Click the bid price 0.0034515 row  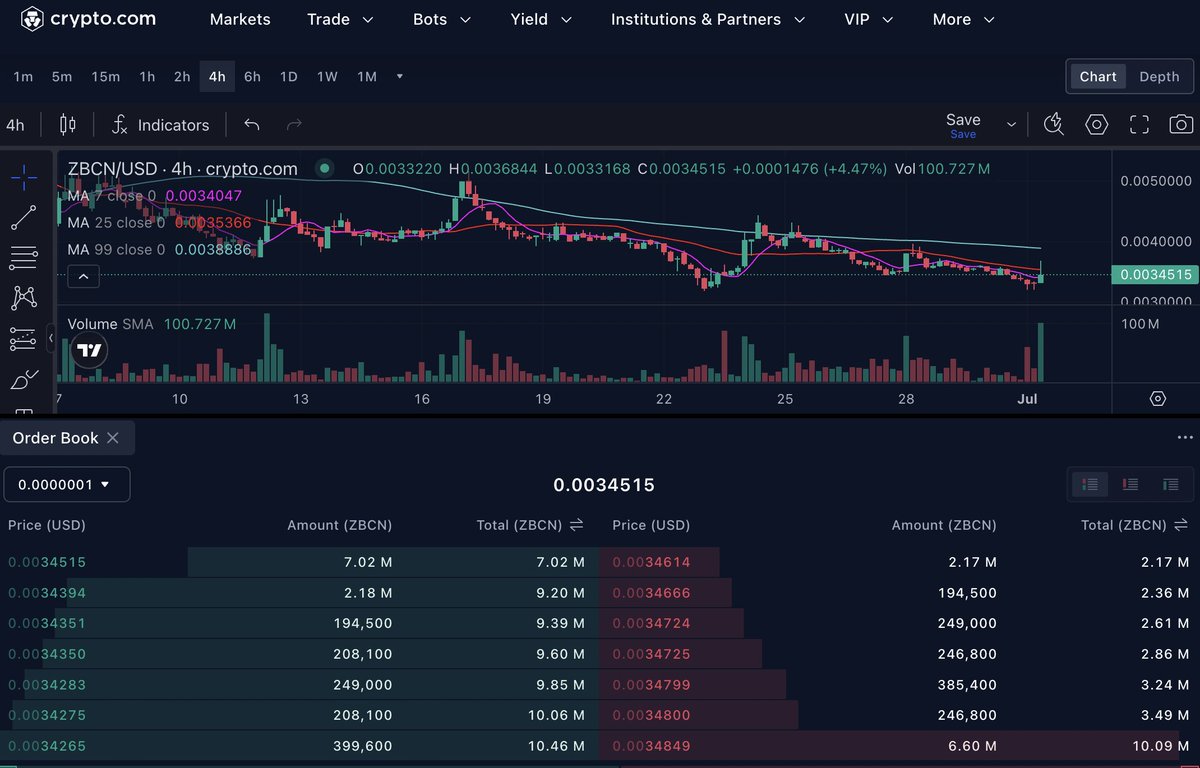coord(299,562)
